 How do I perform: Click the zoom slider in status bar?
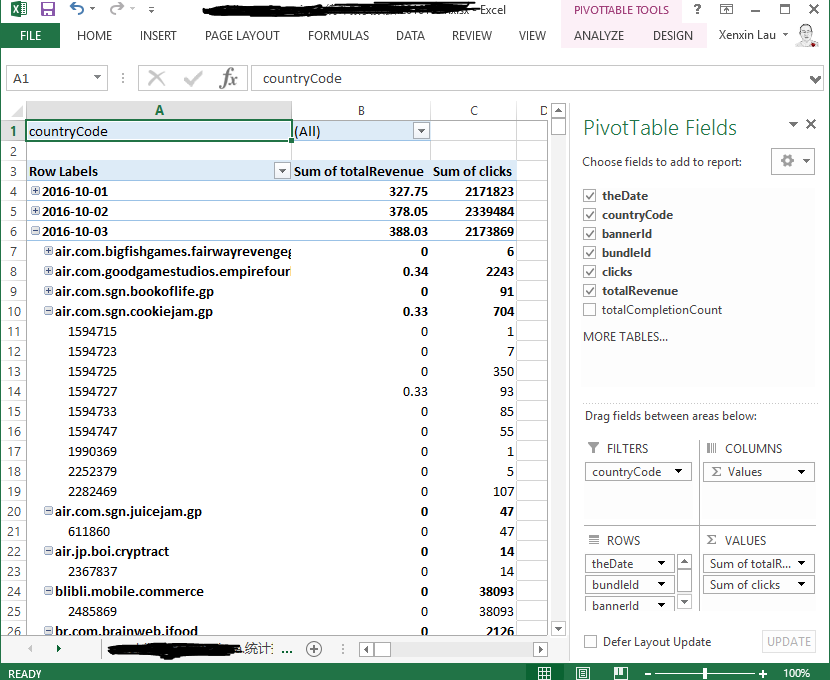tap(706, 673)
